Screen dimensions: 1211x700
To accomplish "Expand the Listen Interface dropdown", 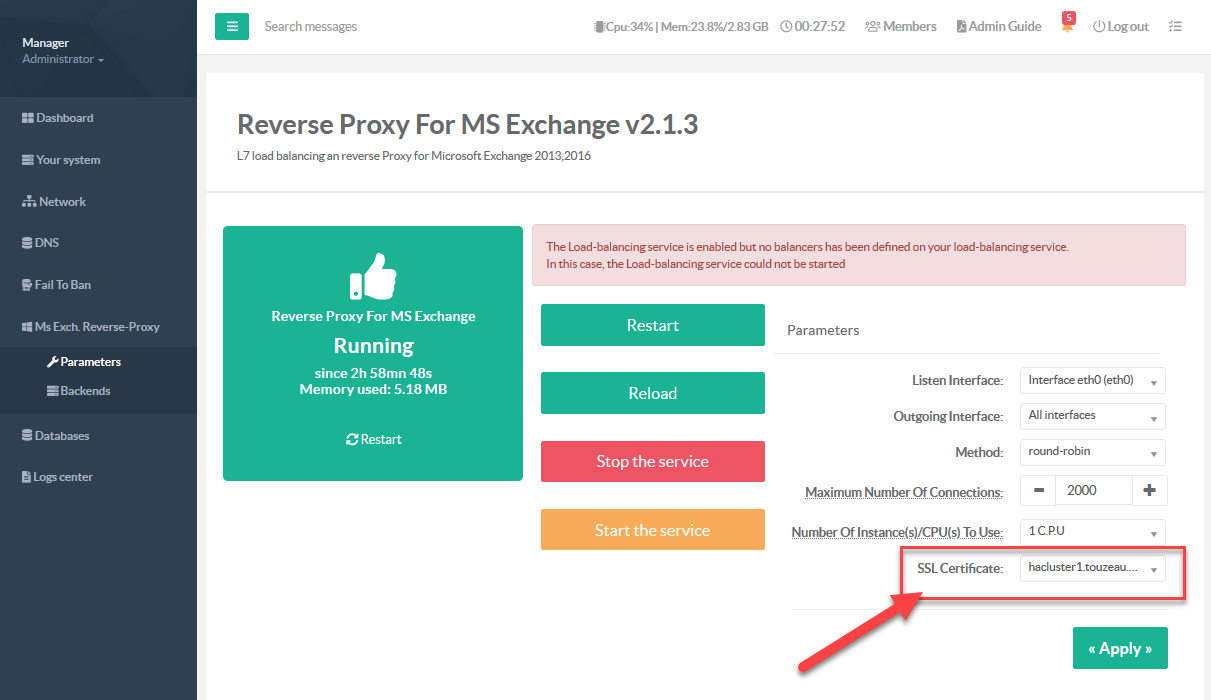I will 1092,381.
